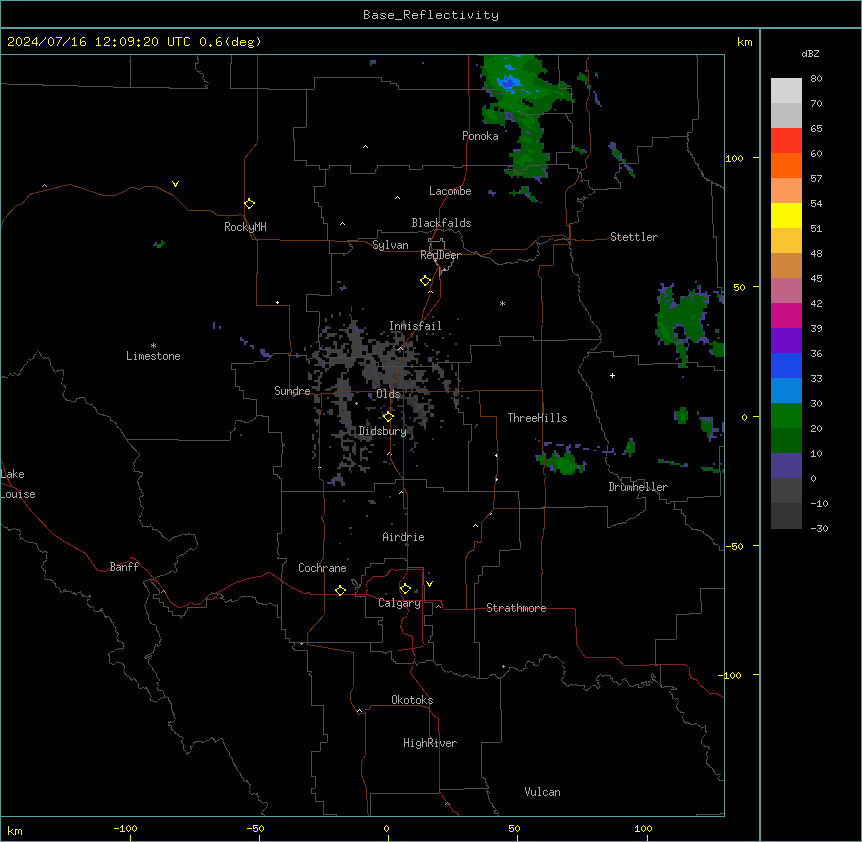Click the dBZ legend heading
Image resolution: width=862 pixels, height=842 pixels.
(x=810, y=54)
